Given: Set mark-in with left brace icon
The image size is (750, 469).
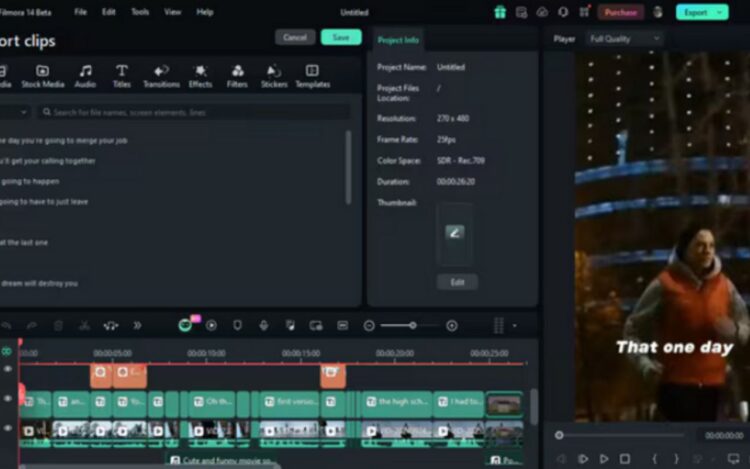Looking at the screenshot, I should 654,459.
